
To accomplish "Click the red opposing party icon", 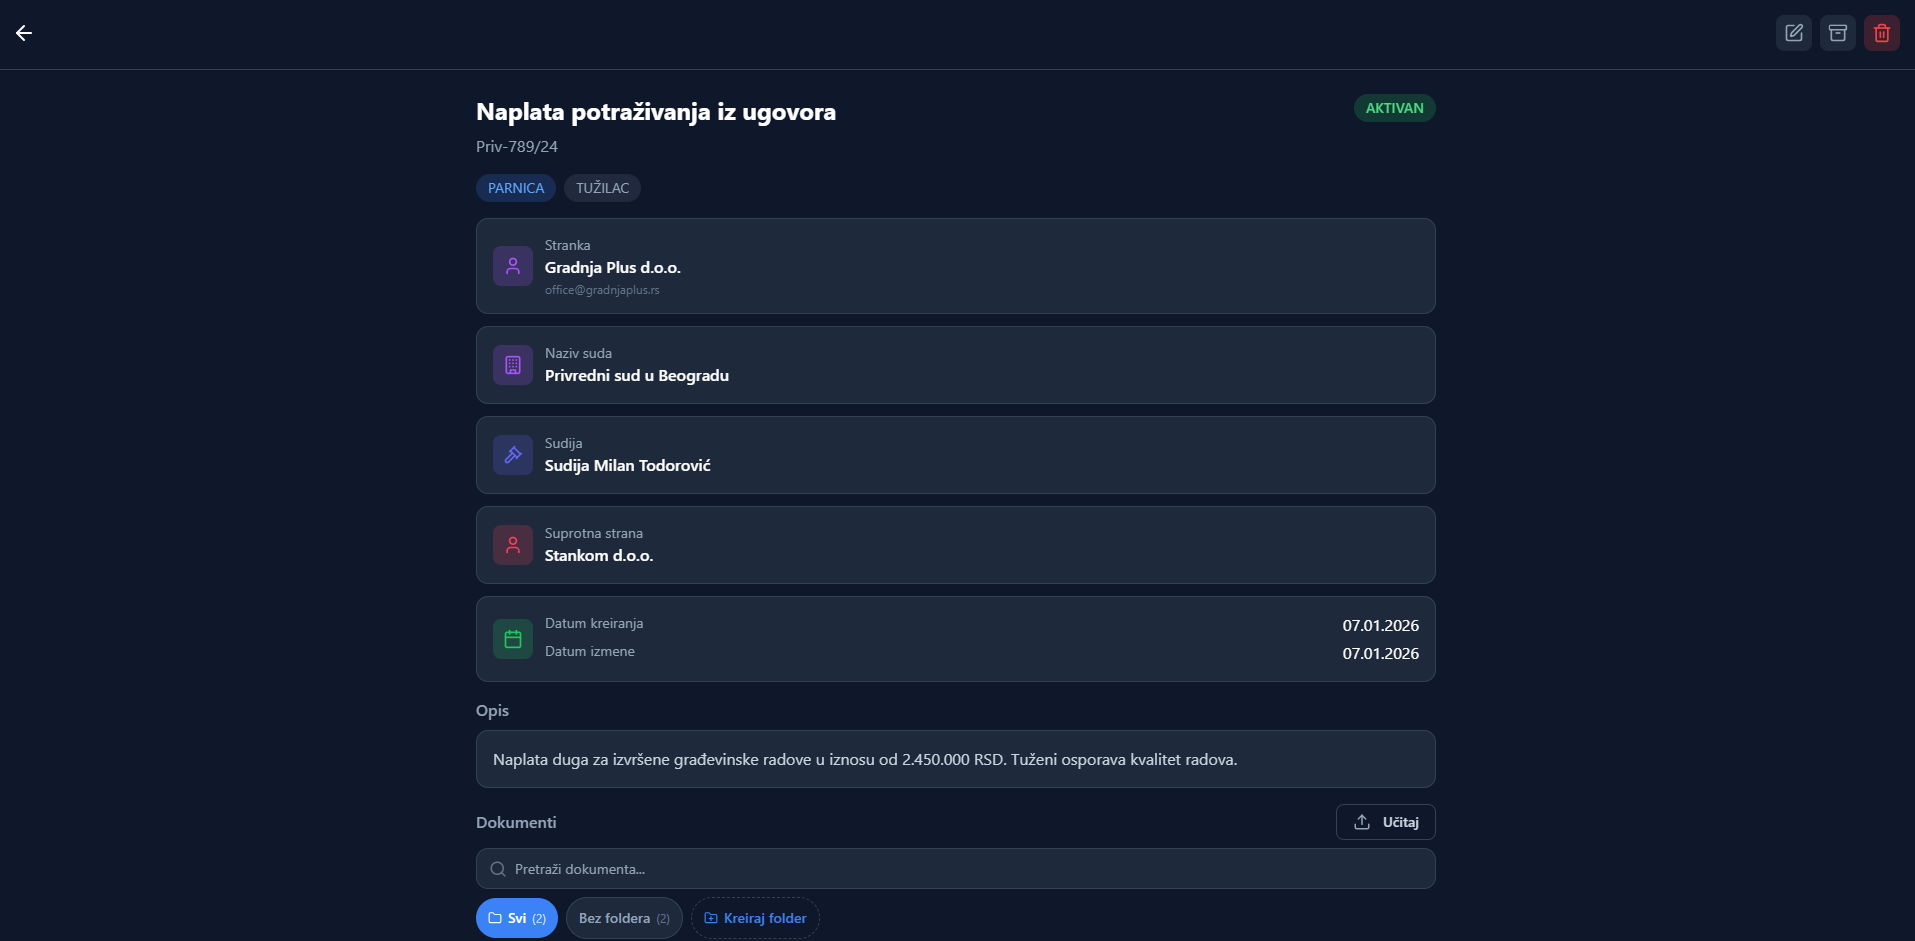I will [513, 545].
